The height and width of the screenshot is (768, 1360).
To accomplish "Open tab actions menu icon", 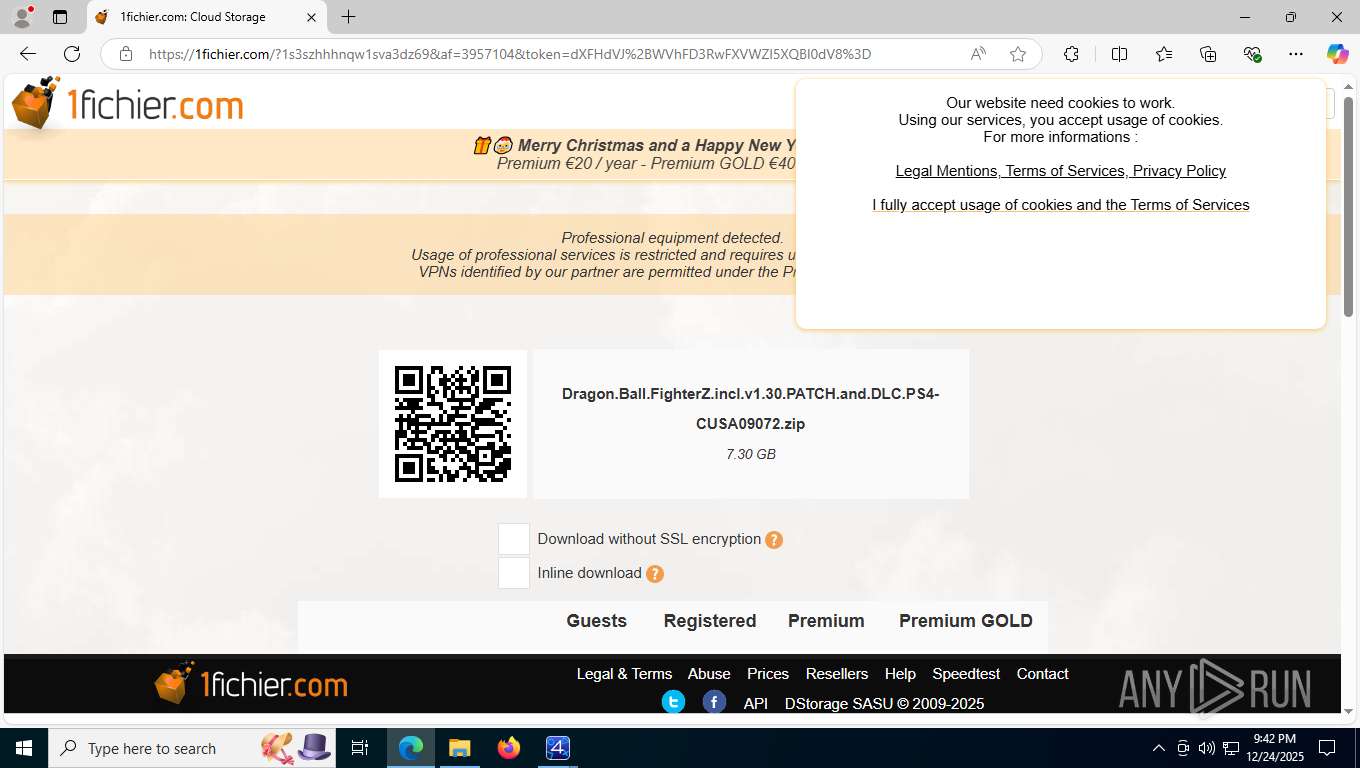I will coord(60,17).
